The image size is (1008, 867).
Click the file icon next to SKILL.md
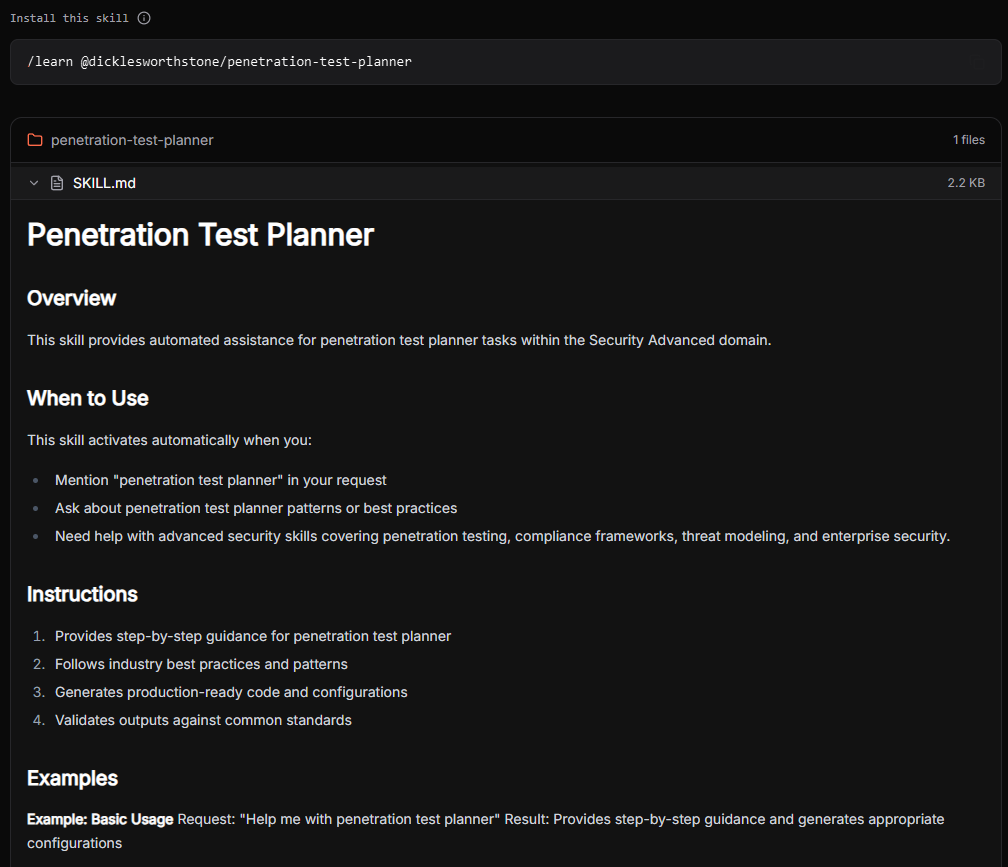pyautogui.click(x=57, y=183)
